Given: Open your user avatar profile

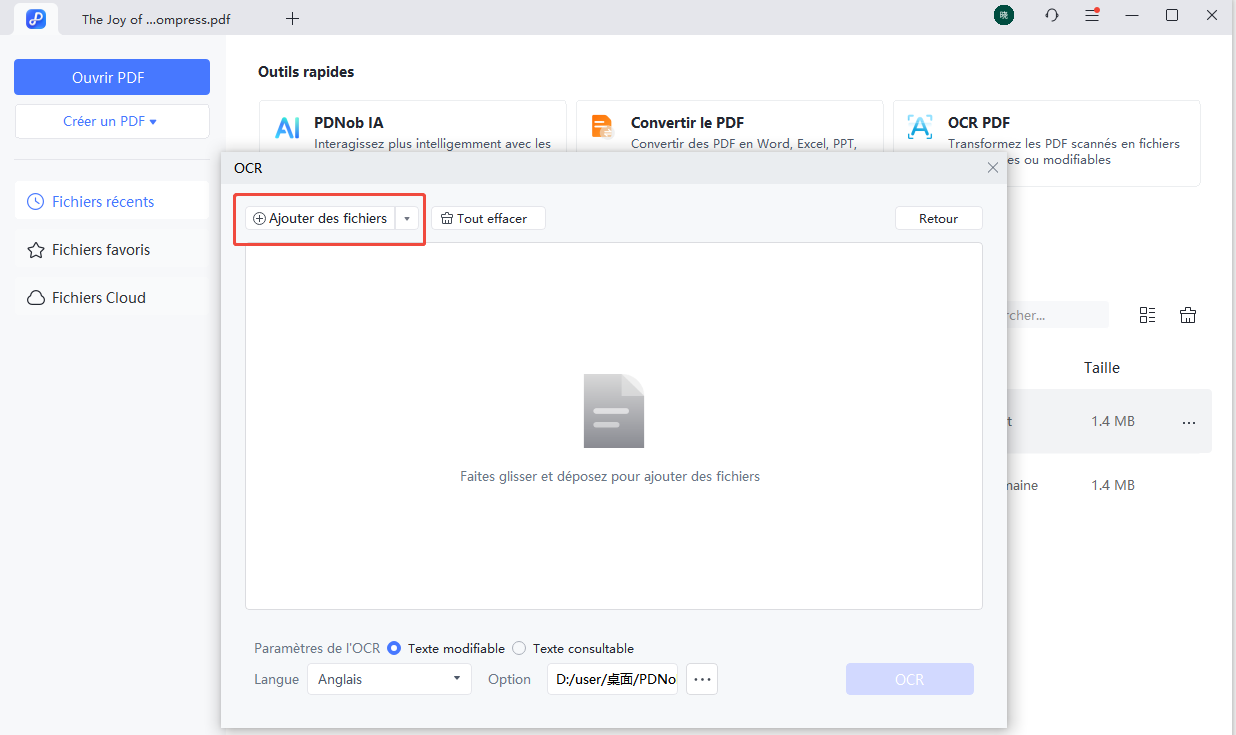Looking at the screenshot, I should (1003, 15).
